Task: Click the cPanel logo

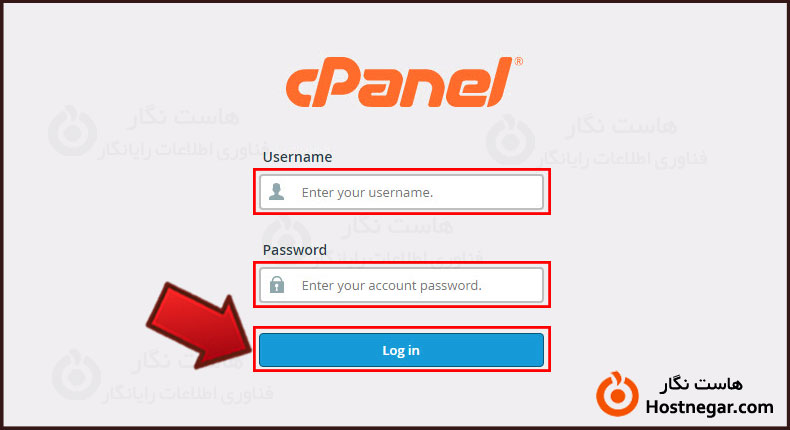Action: point(404,82)
